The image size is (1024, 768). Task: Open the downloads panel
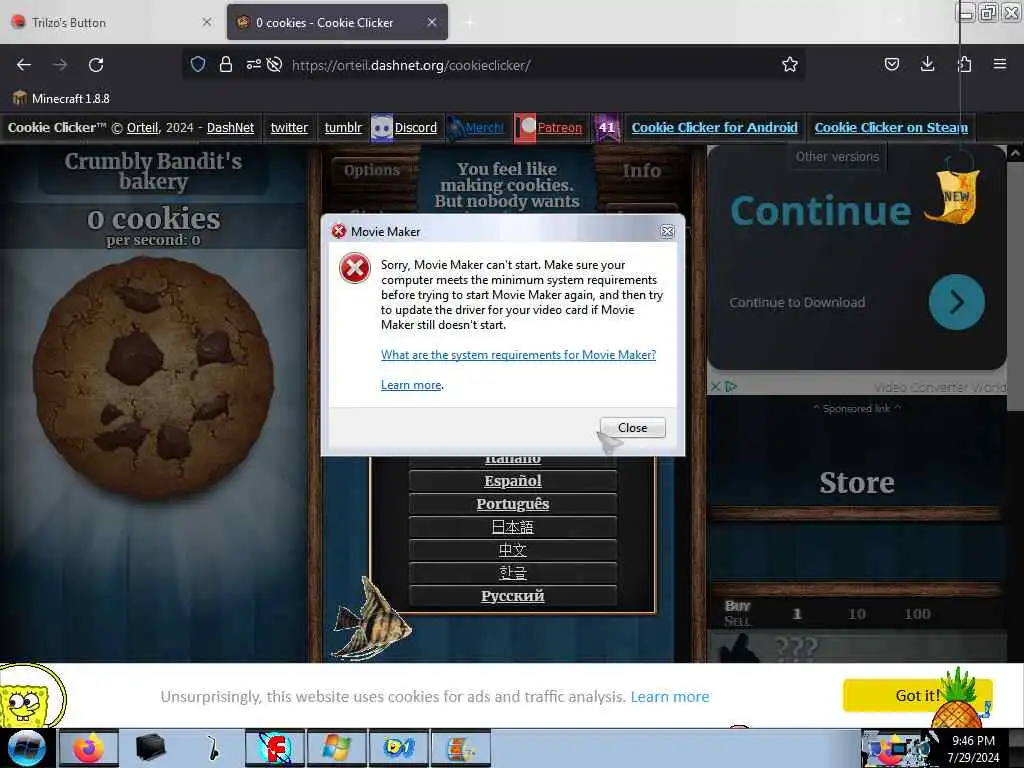point(927,64)
